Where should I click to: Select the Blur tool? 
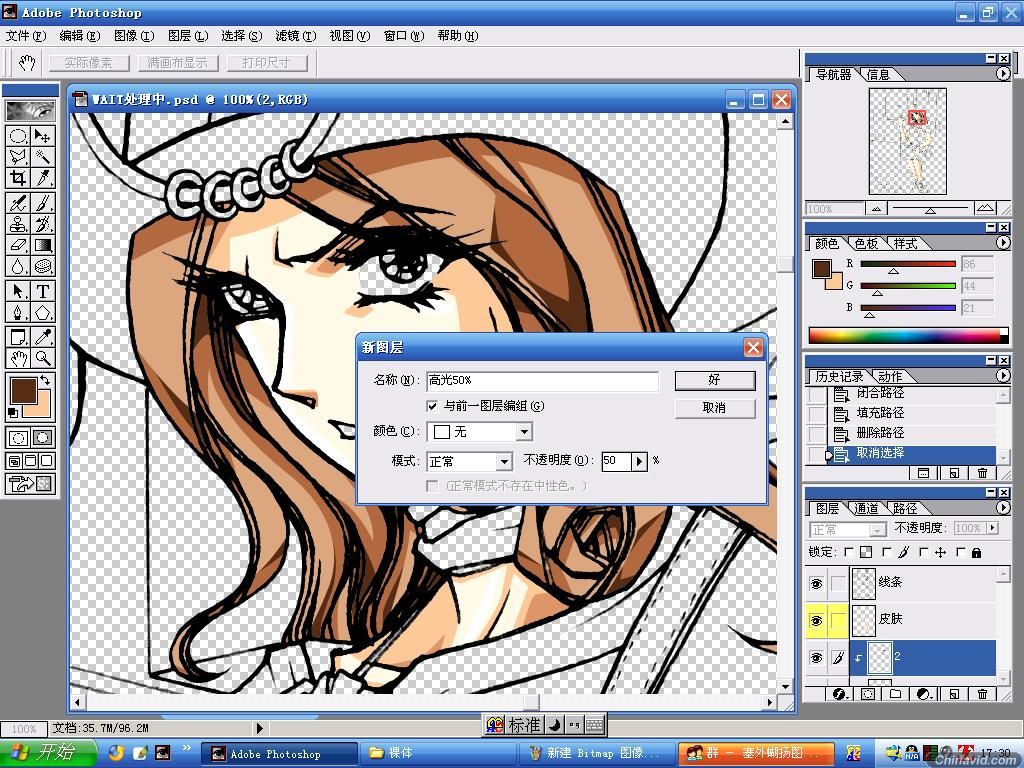[18, 266]
